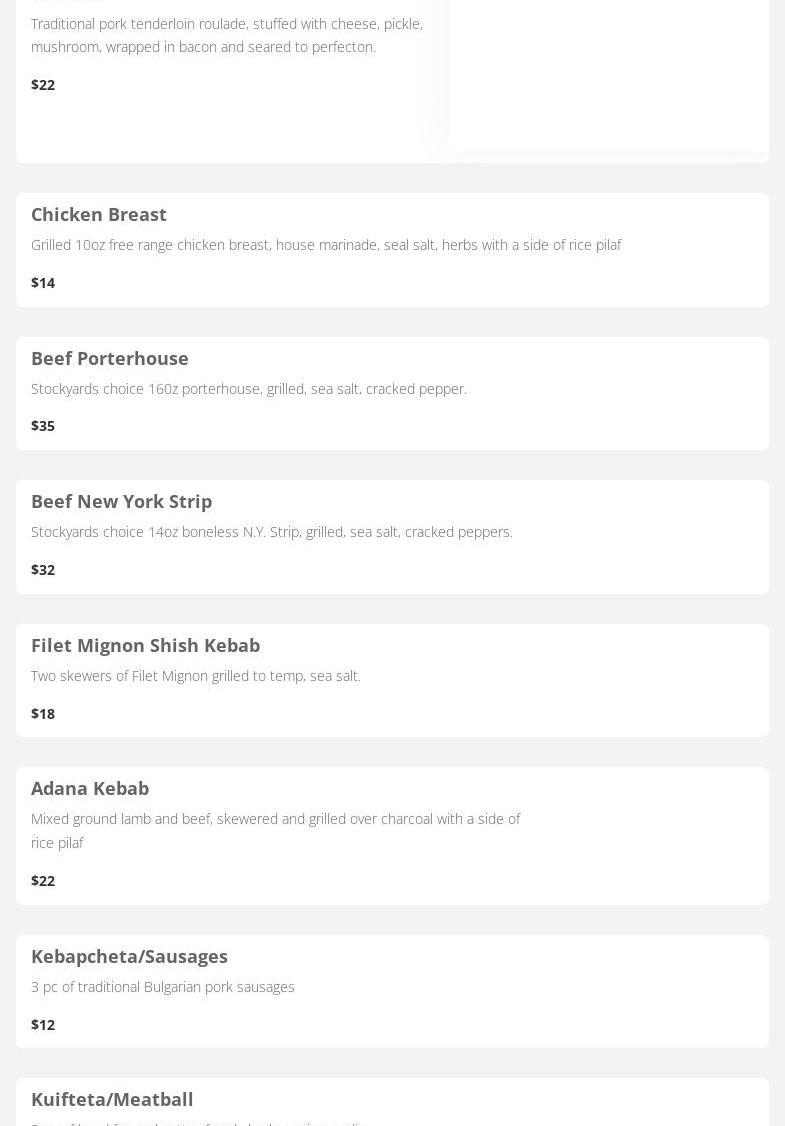
Task: Click the $14 Chicken Breast price
Action: (x=43, y=282)
